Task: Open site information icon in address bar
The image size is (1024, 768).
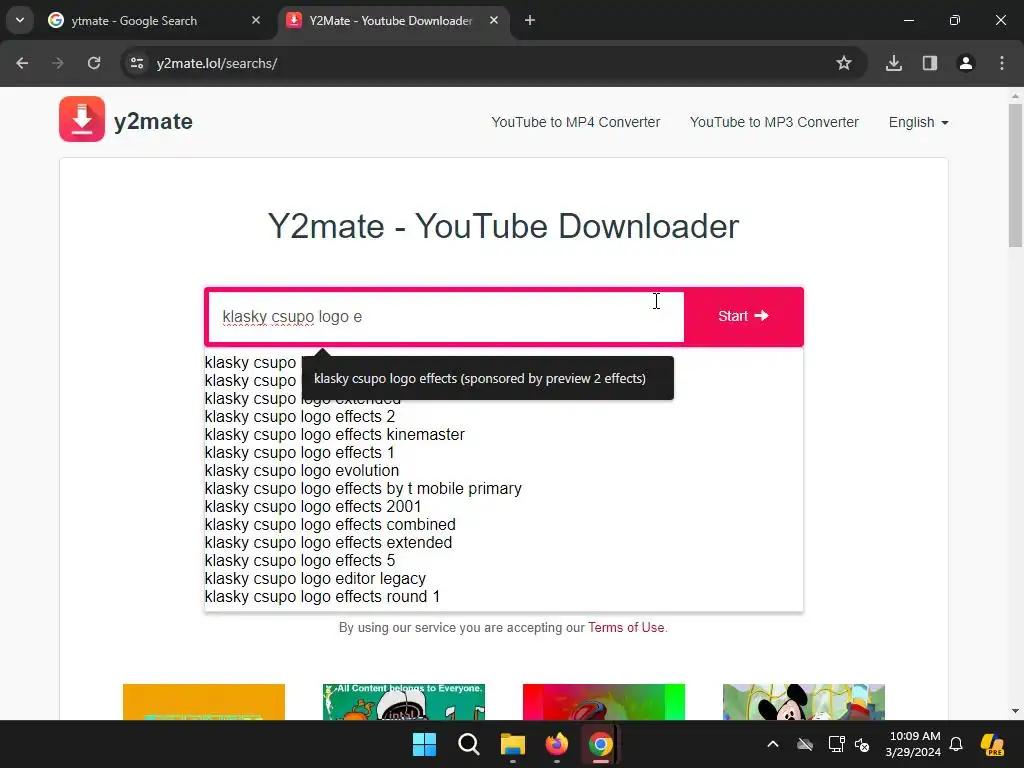Action: [x=137, y=63]
